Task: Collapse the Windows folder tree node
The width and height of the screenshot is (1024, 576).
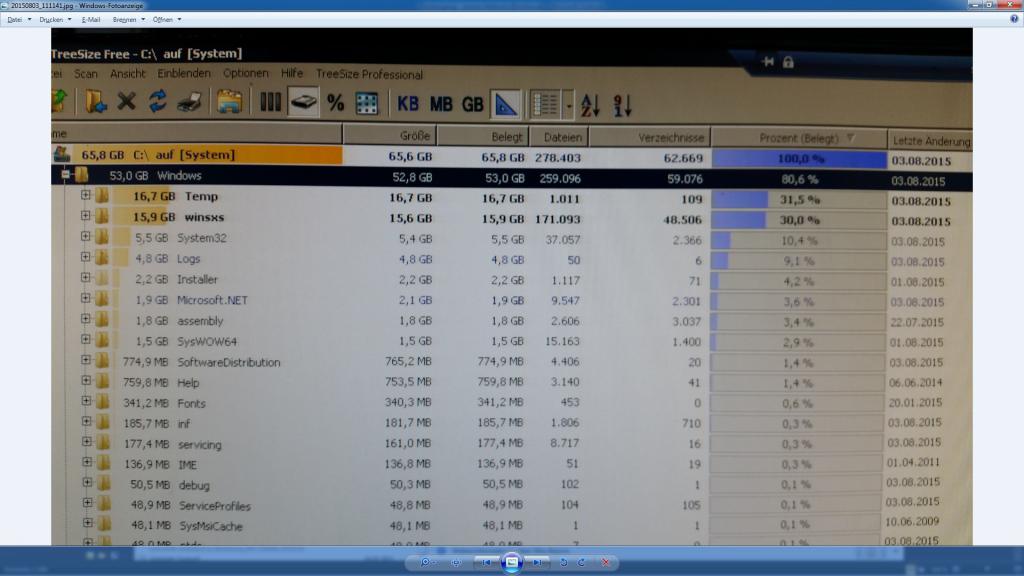Action: click(x=65, y=174)
